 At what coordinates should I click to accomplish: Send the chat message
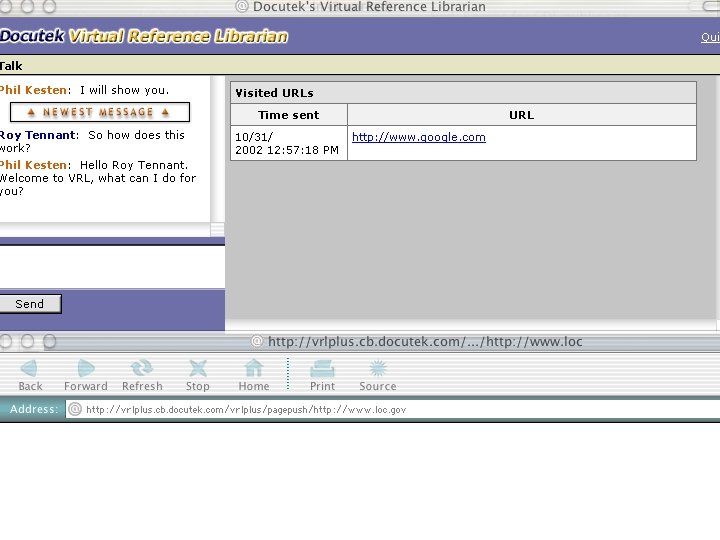click(30, 304)
